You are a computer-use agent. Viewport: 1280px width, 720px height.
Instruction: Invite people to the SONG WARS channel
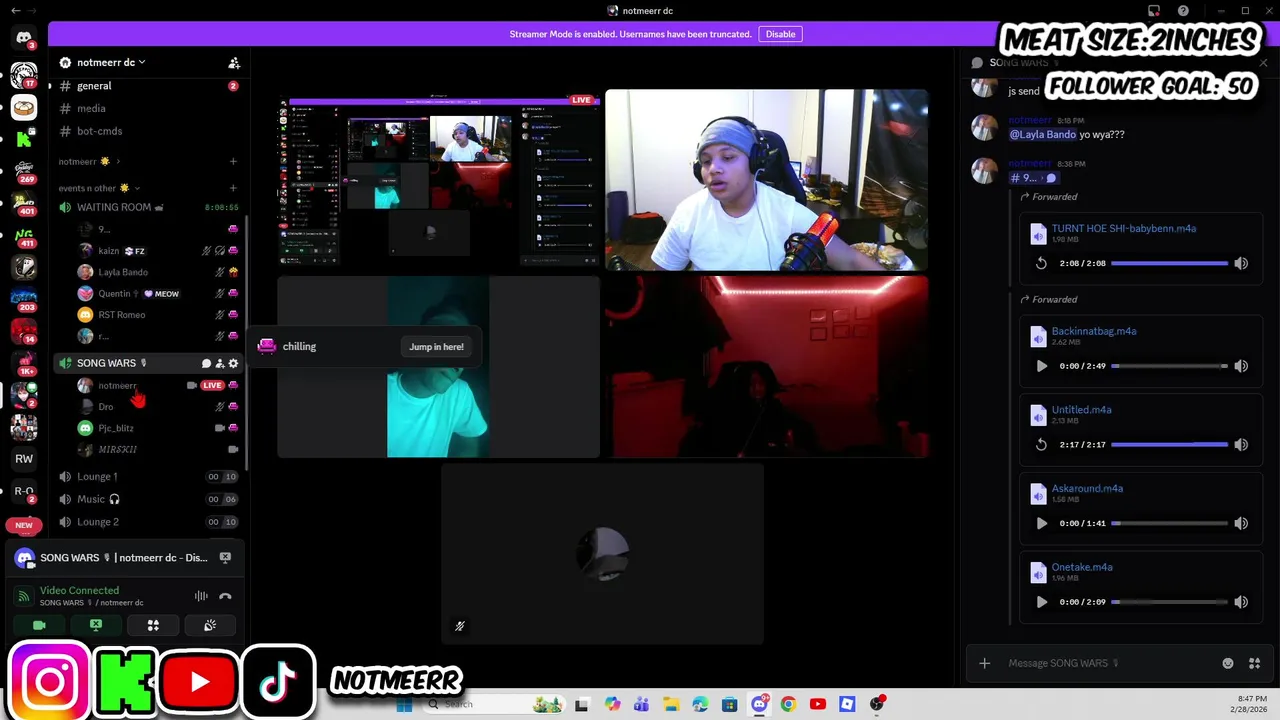pyautogui.click(x=220, y=363)
